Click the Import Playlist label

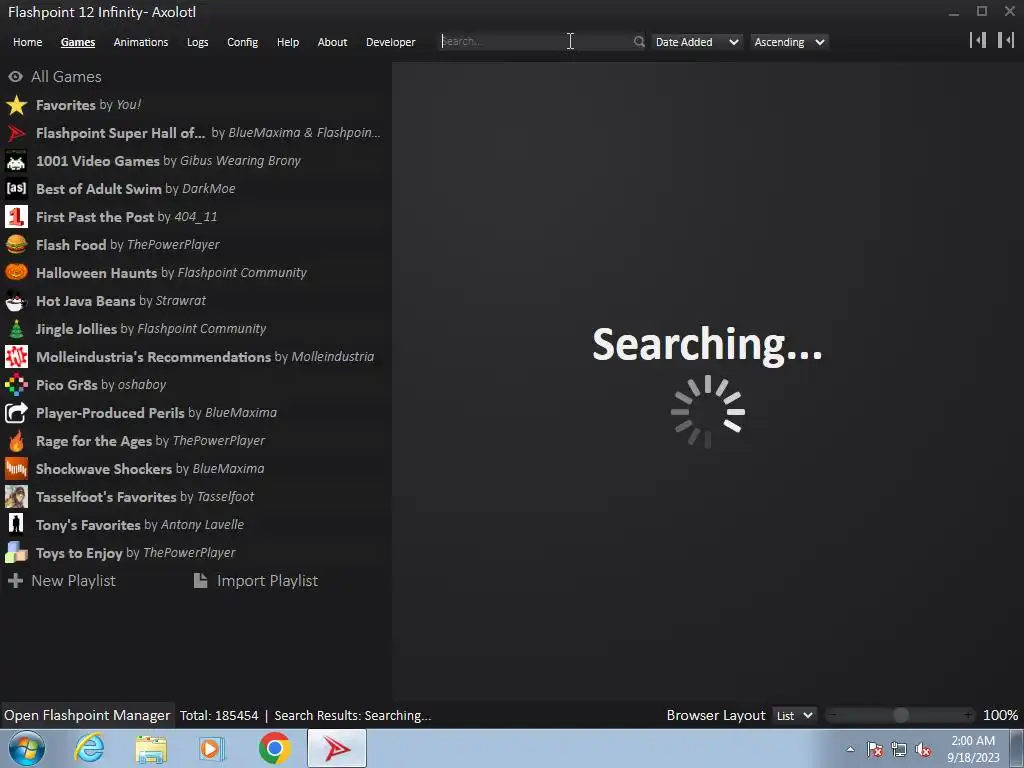[267, 581]
